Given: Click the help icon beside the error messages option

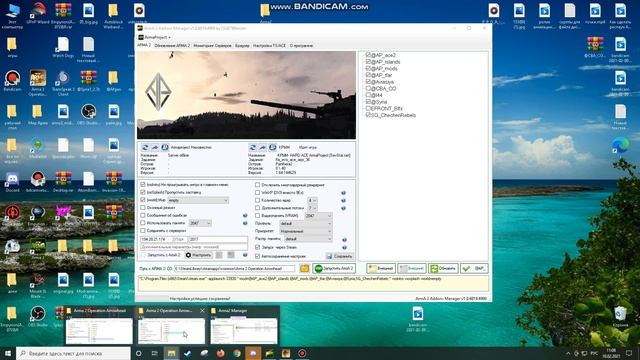Looking at the screenshot, I should [x=245, y=216].
